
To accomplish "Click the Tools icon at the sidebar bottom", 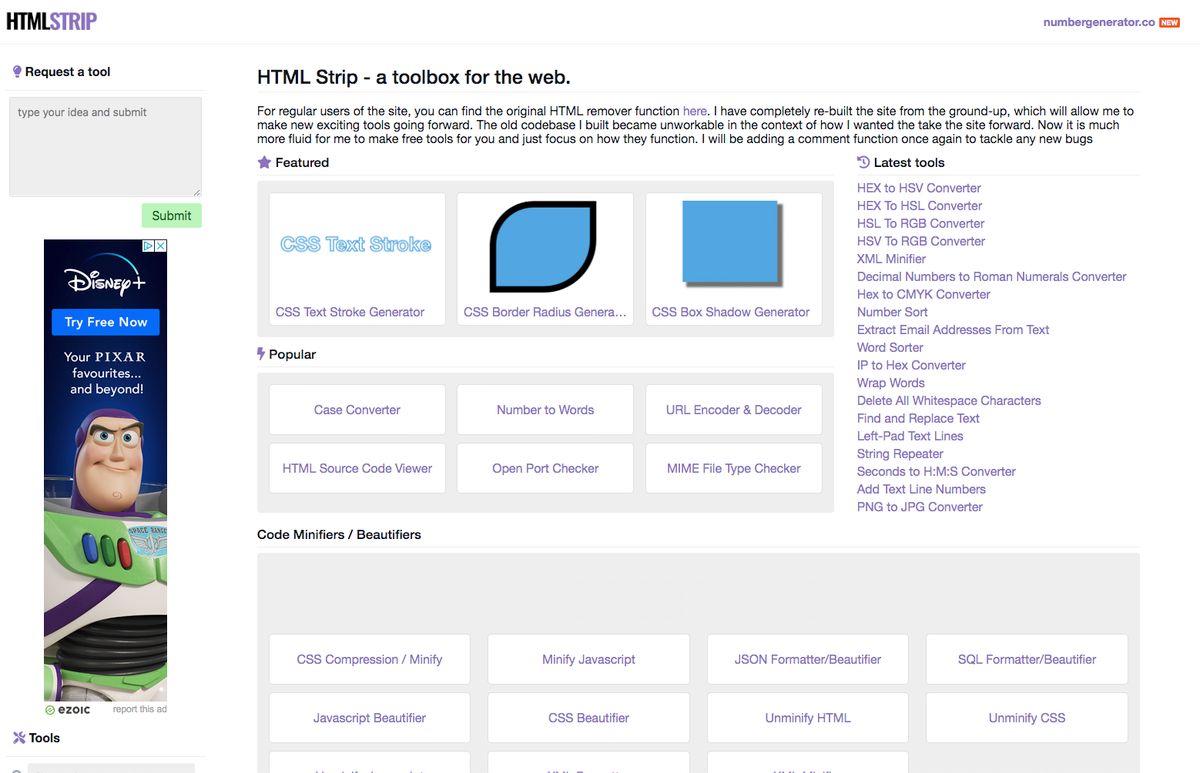I will pyautogui.click(x=17, y=738).
